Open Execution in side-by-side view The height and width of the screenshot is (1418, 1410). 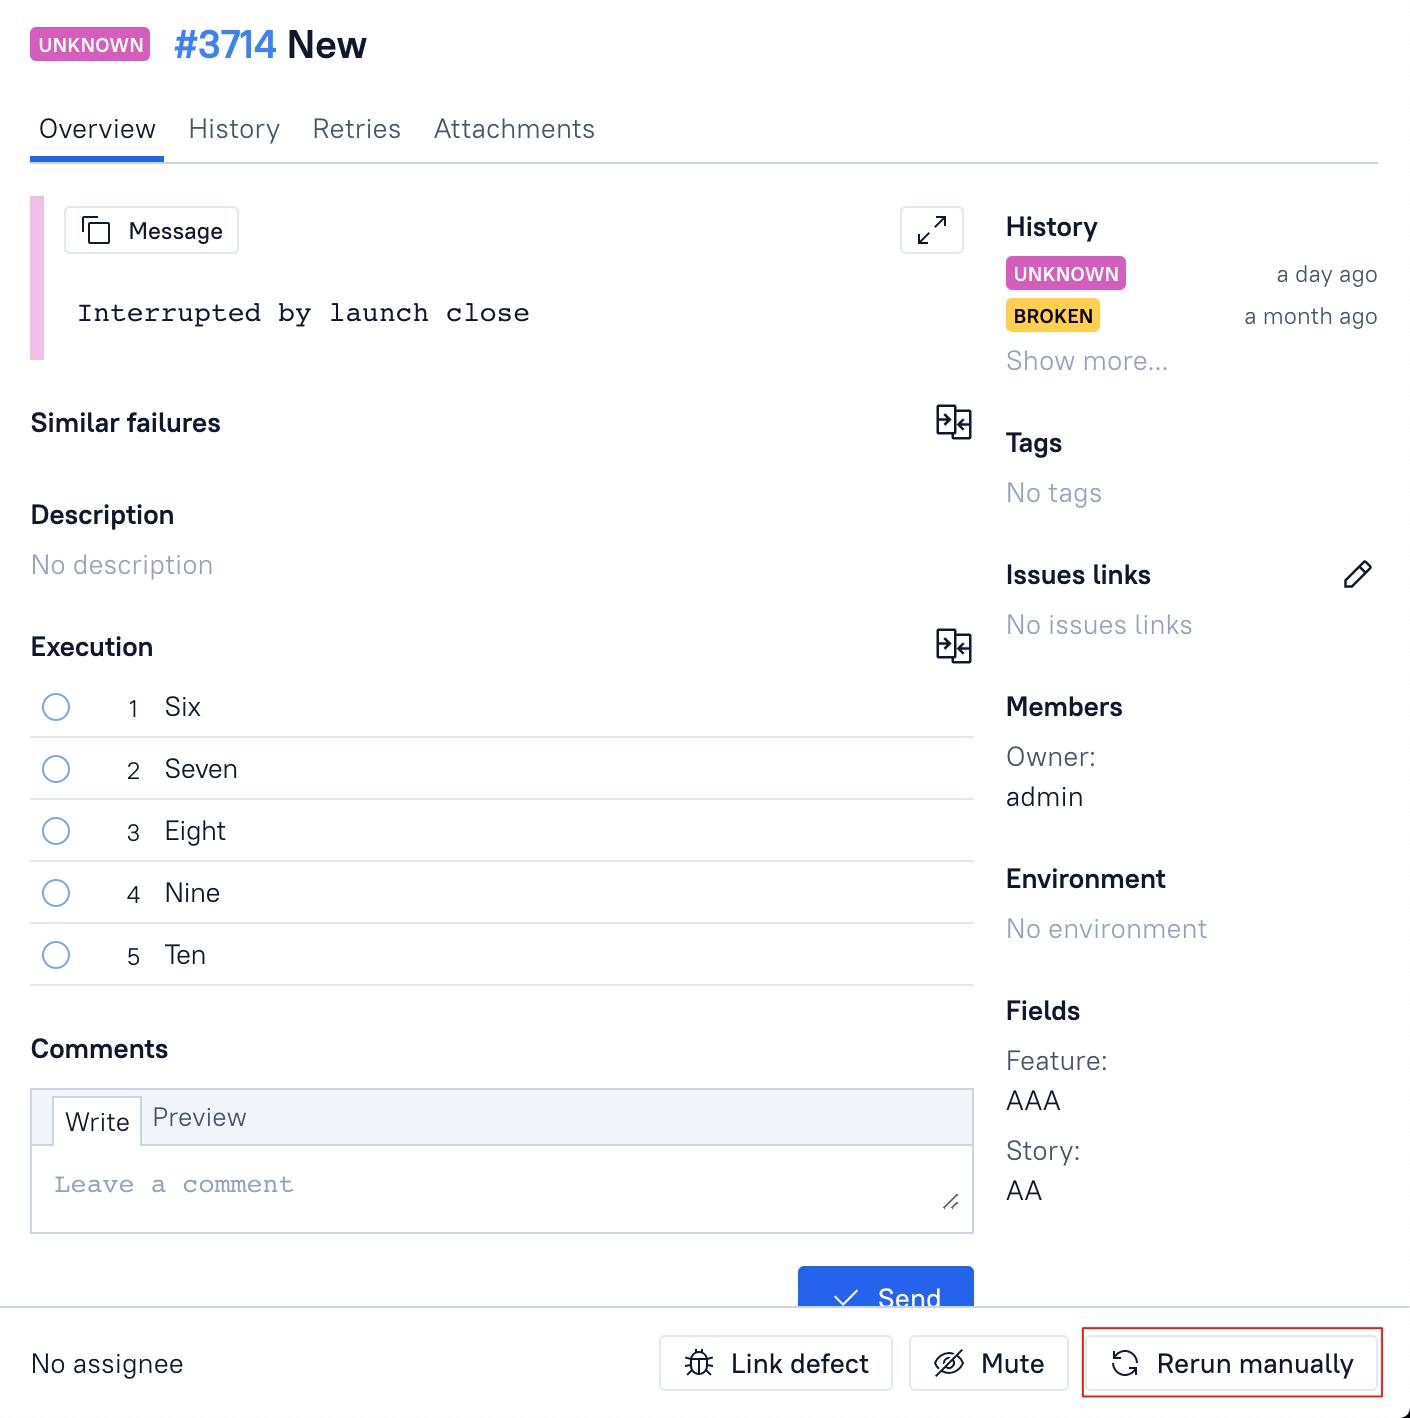tap(953, 646)
